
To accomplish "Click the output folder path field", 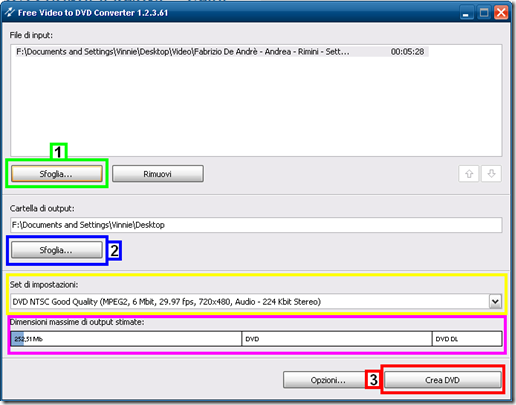I will click(256, 225).
